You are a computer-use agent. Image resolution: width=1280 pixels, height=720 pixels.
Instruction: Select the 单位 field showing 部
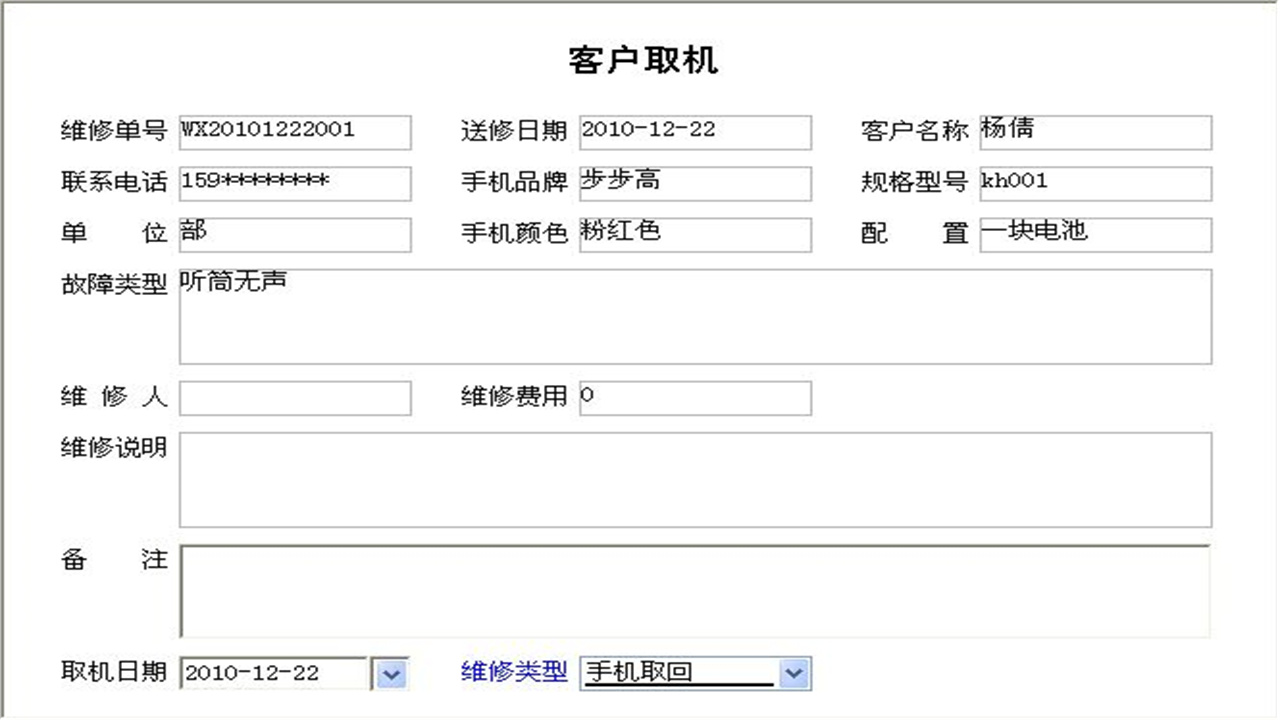click(x=294, y=234)
